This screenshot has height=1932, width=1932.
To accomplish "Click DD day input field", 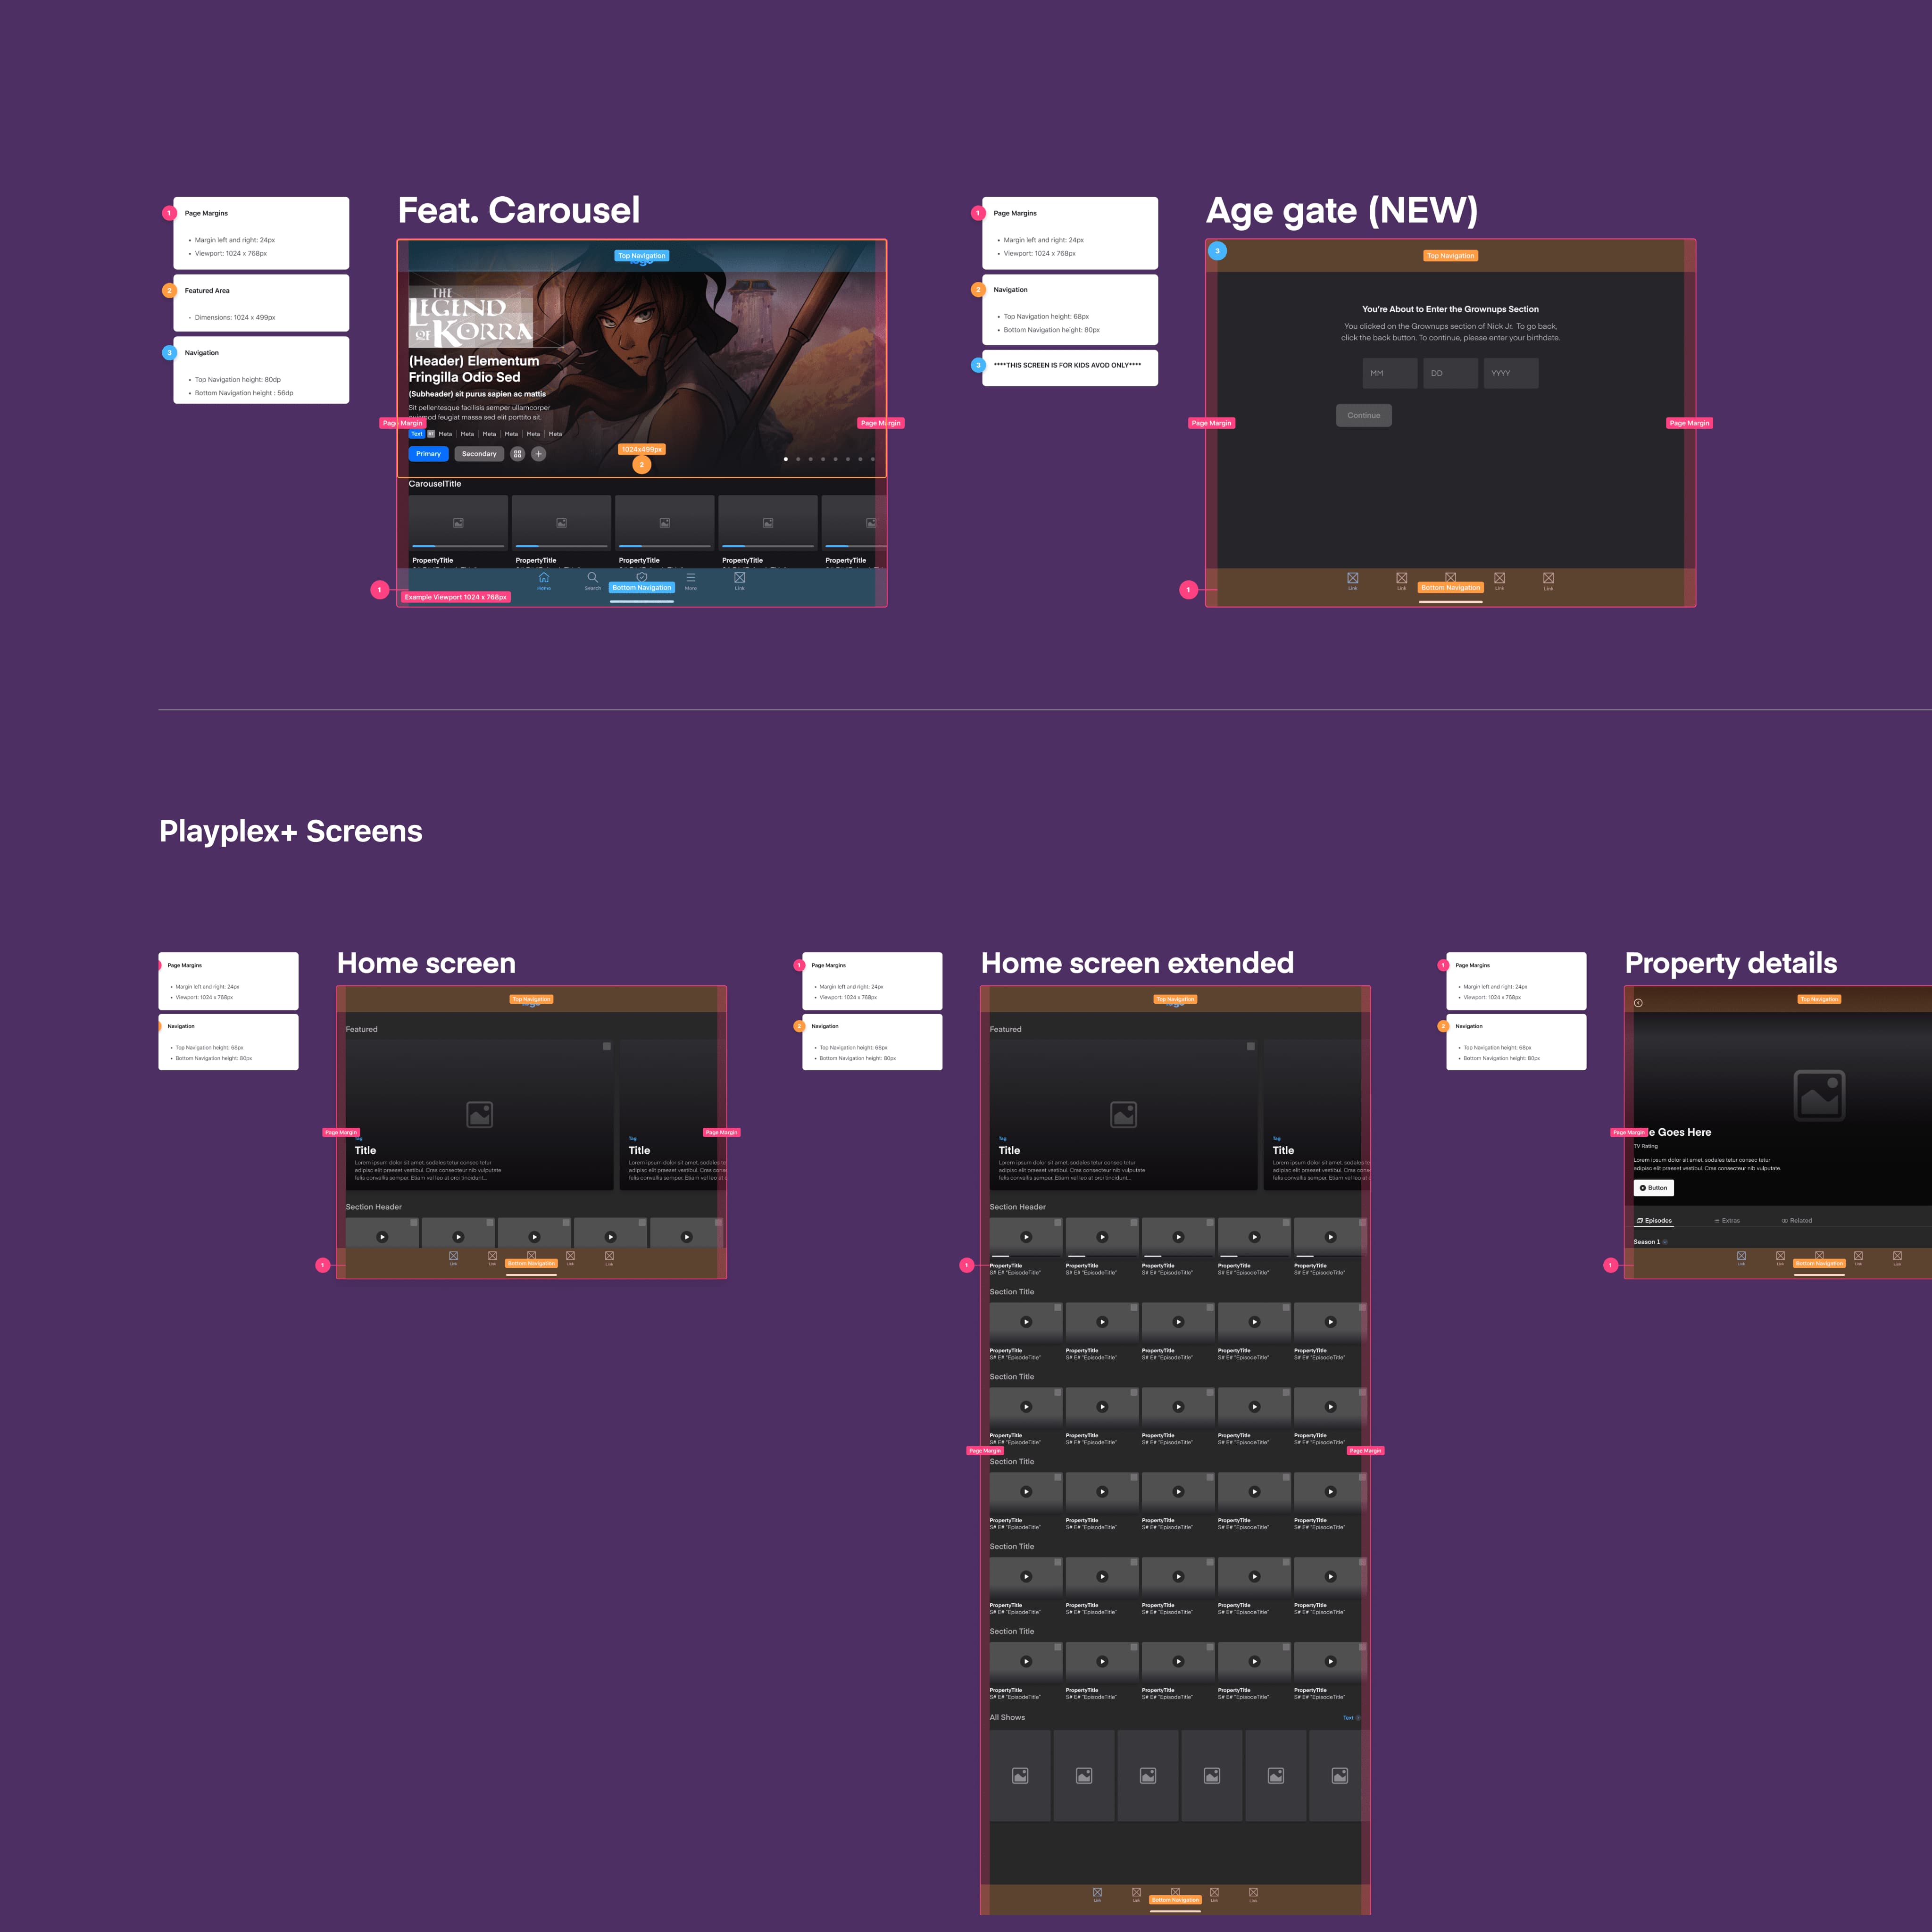I will 1450,373.
